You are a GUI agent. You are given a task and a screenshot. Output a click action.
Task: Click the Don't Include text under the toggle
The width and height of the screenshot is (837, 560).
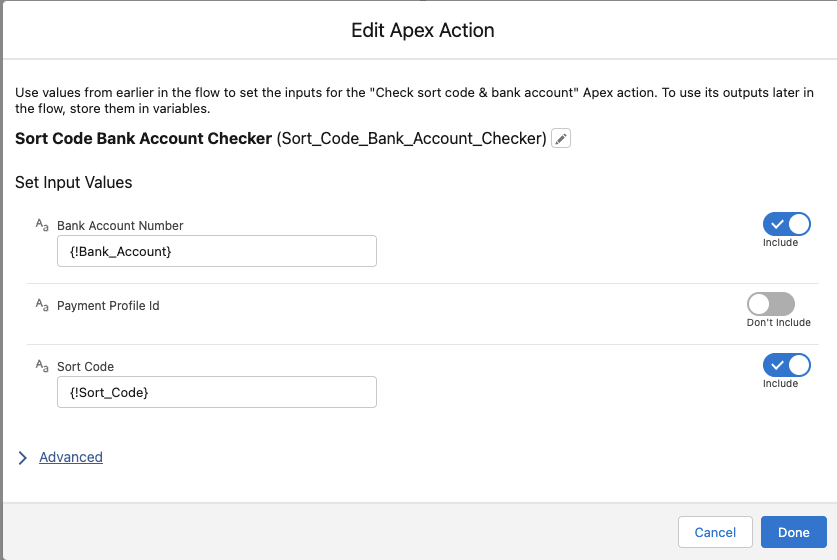coord(778,323)
